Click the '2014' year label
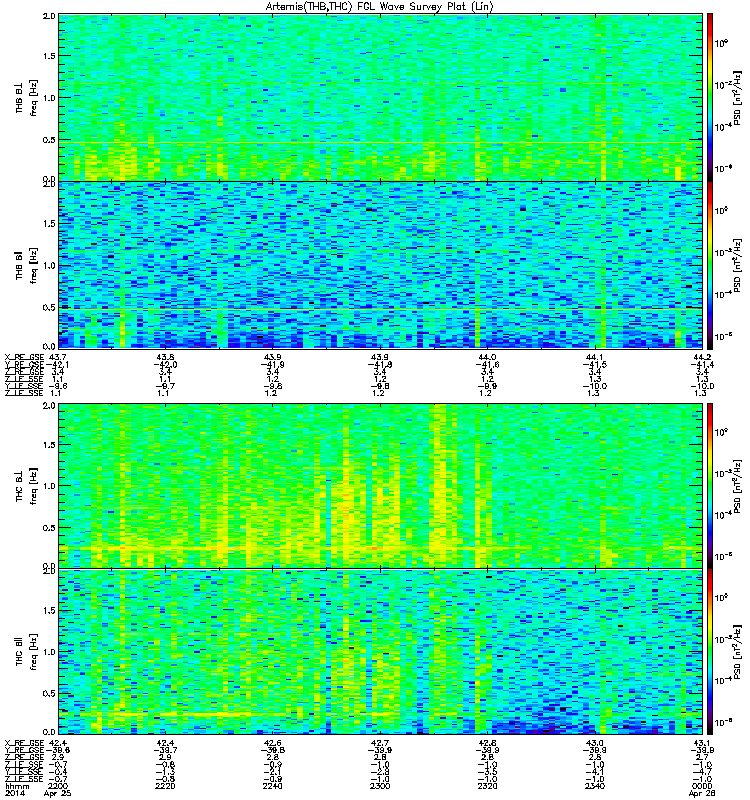The image size is (750, 800). [14, 793]
